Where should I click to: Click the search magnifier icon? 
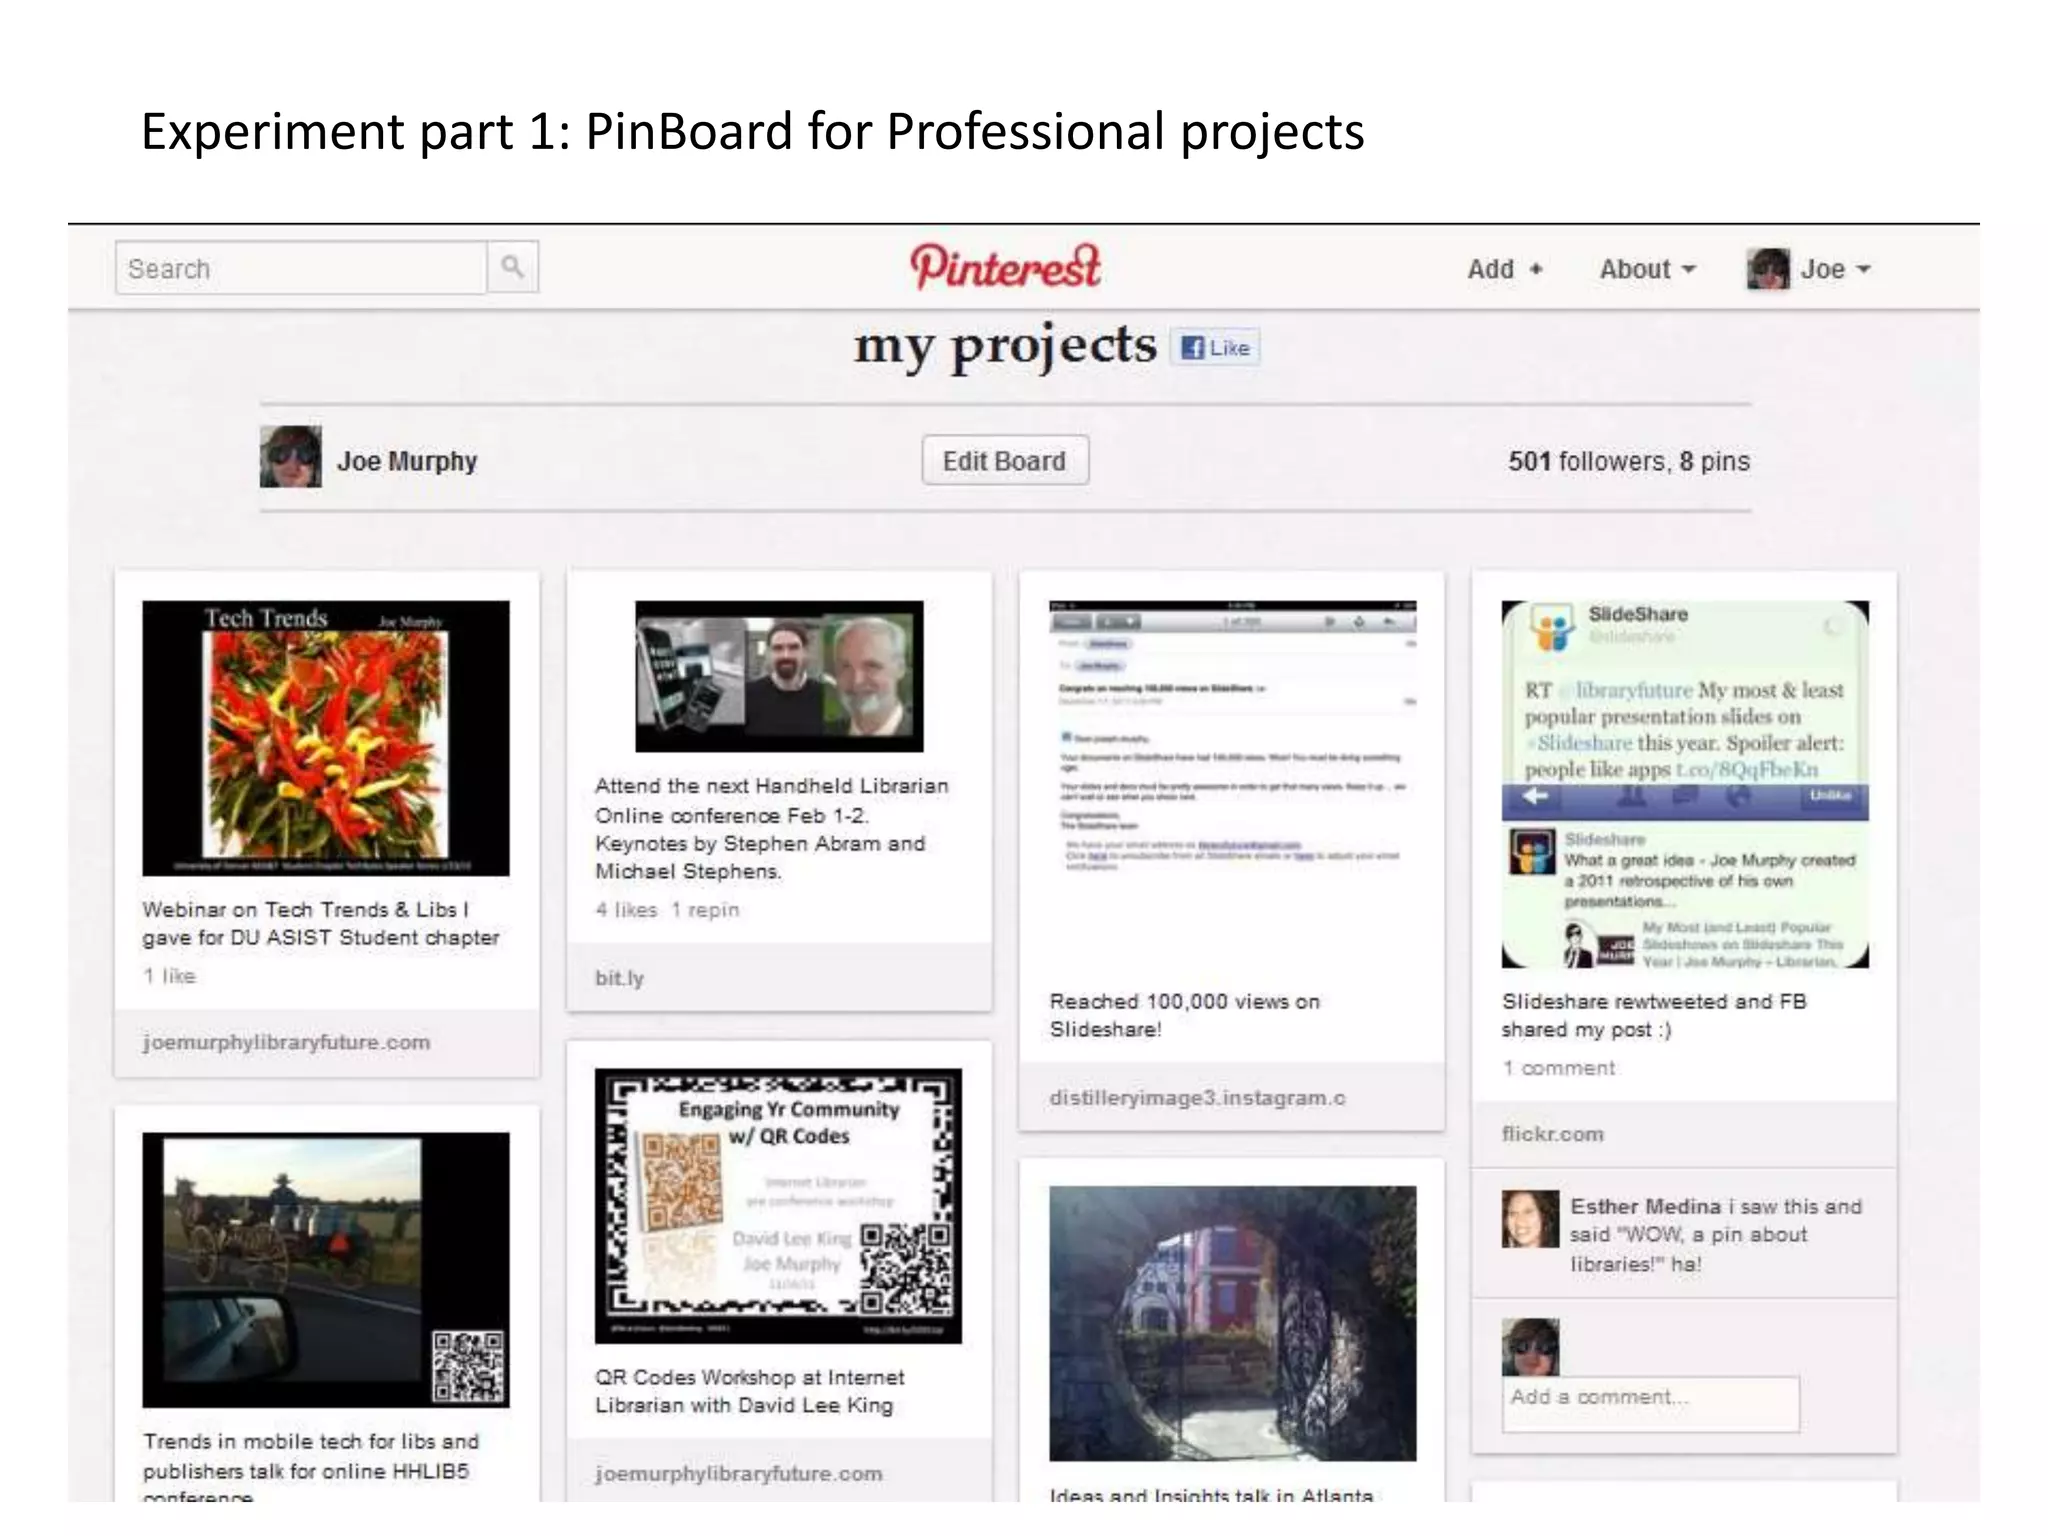(513, 267)
